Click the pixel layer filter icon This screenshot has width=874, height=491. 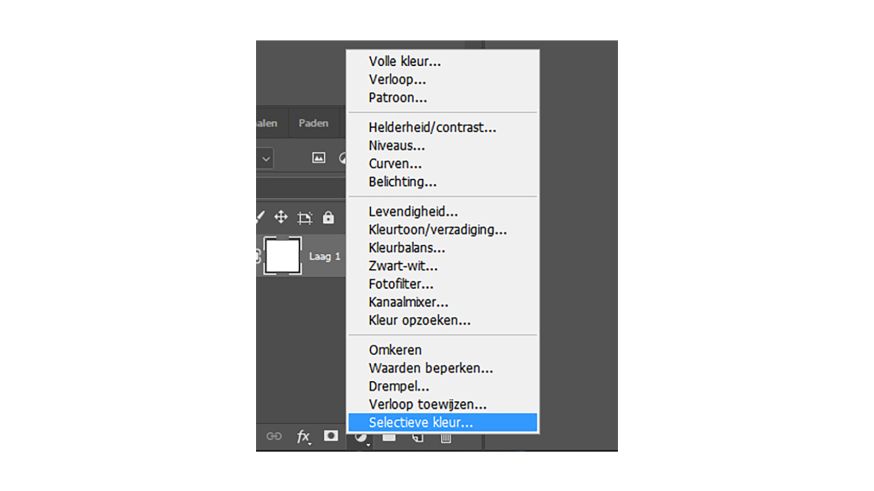[319, 158]
